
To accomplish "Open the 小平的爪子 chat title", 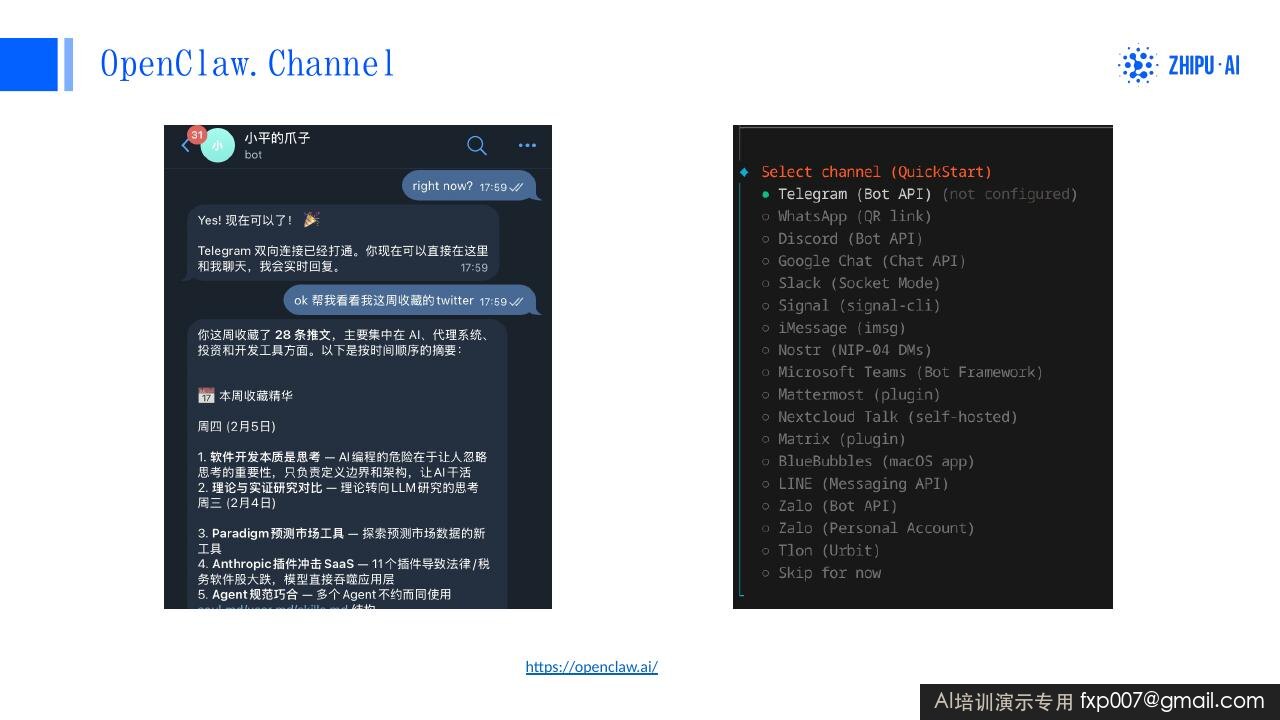I will pyautogui.click(x=277, y=138).
